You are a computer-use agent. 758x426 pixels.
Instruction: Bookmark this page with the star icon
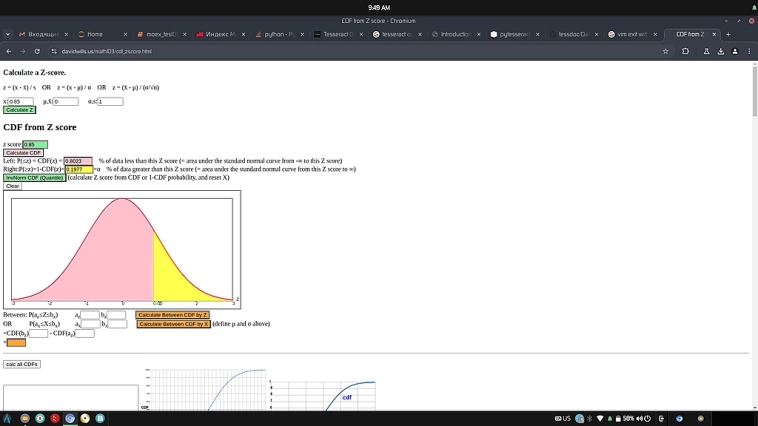pyautogui.click(x=666, y=51)
